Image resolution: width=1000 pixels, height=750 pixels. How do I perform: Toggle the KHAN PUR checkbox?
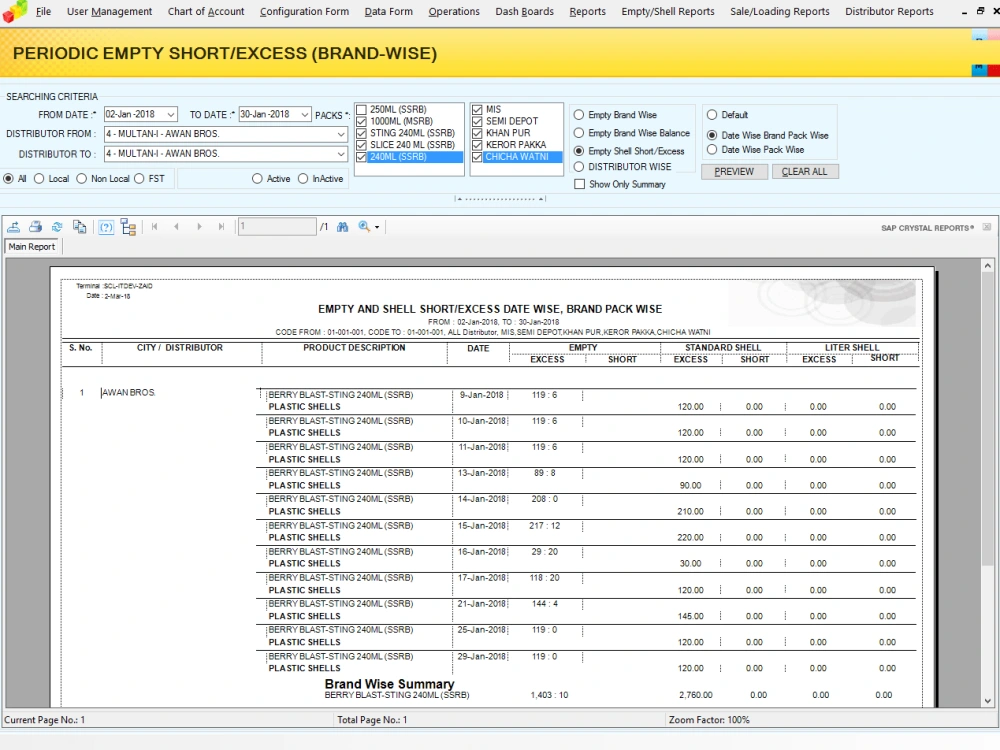477,133
